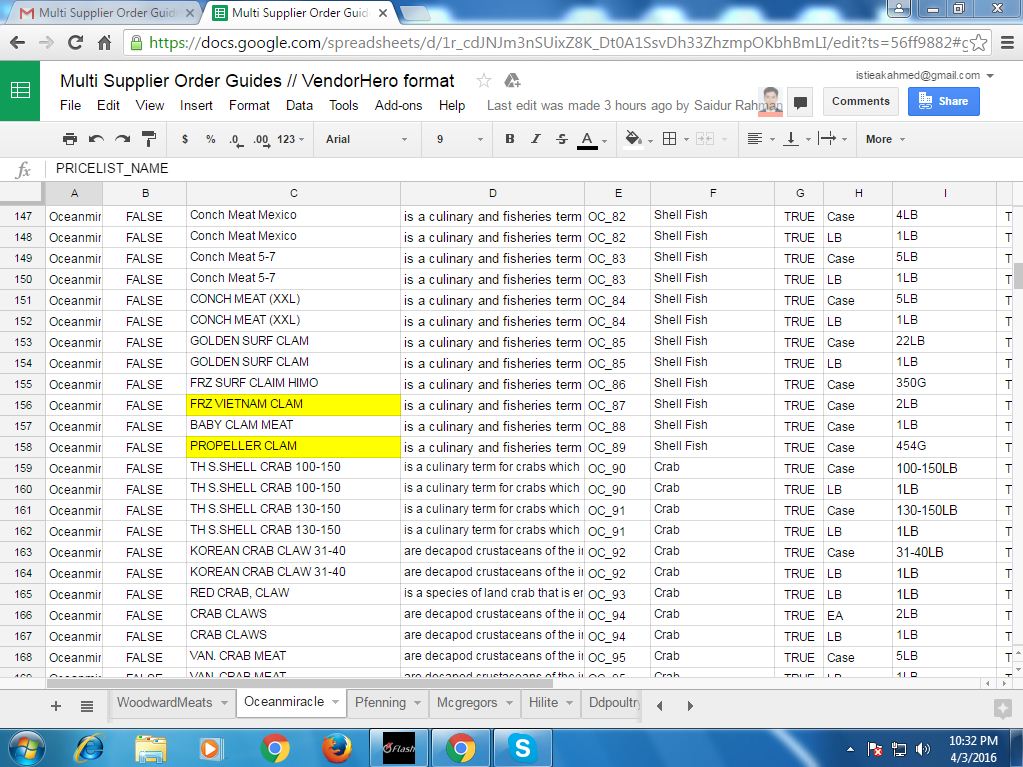Click the formula bar input
Viewport: 1023px width, 767px height.
532,169
